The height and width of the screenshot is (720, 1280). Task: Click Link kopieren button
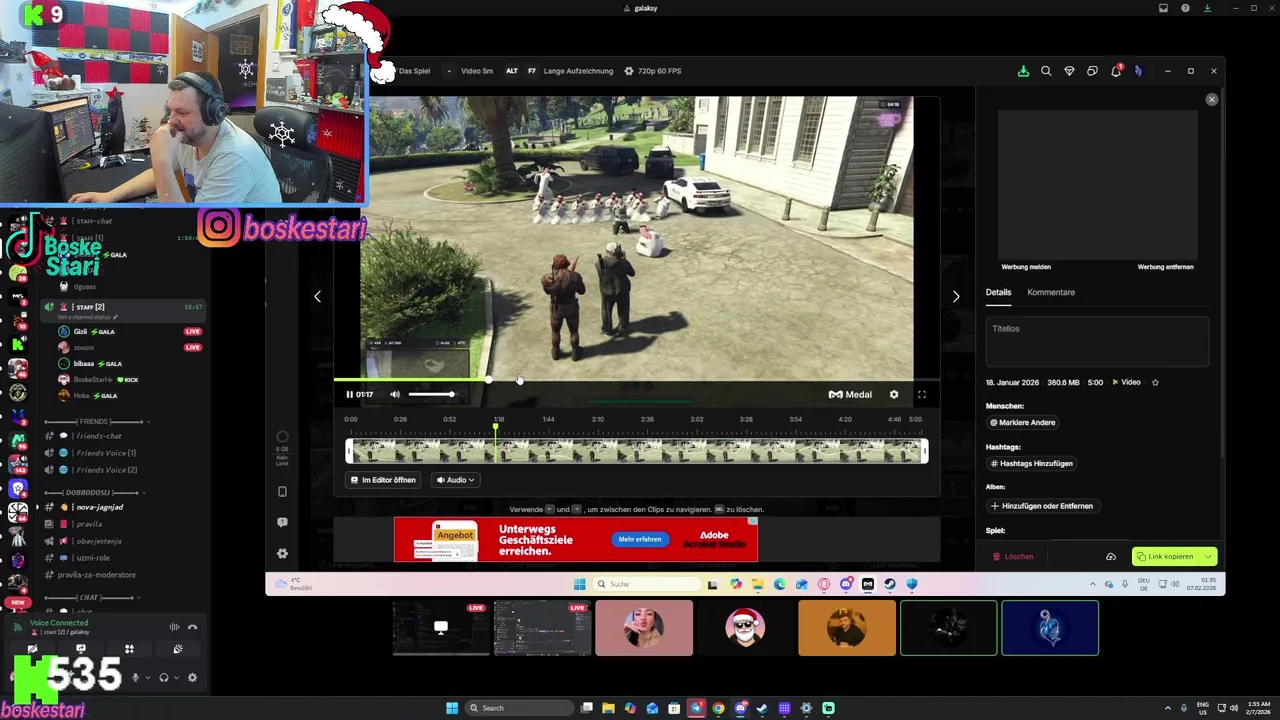point(1166,556)
